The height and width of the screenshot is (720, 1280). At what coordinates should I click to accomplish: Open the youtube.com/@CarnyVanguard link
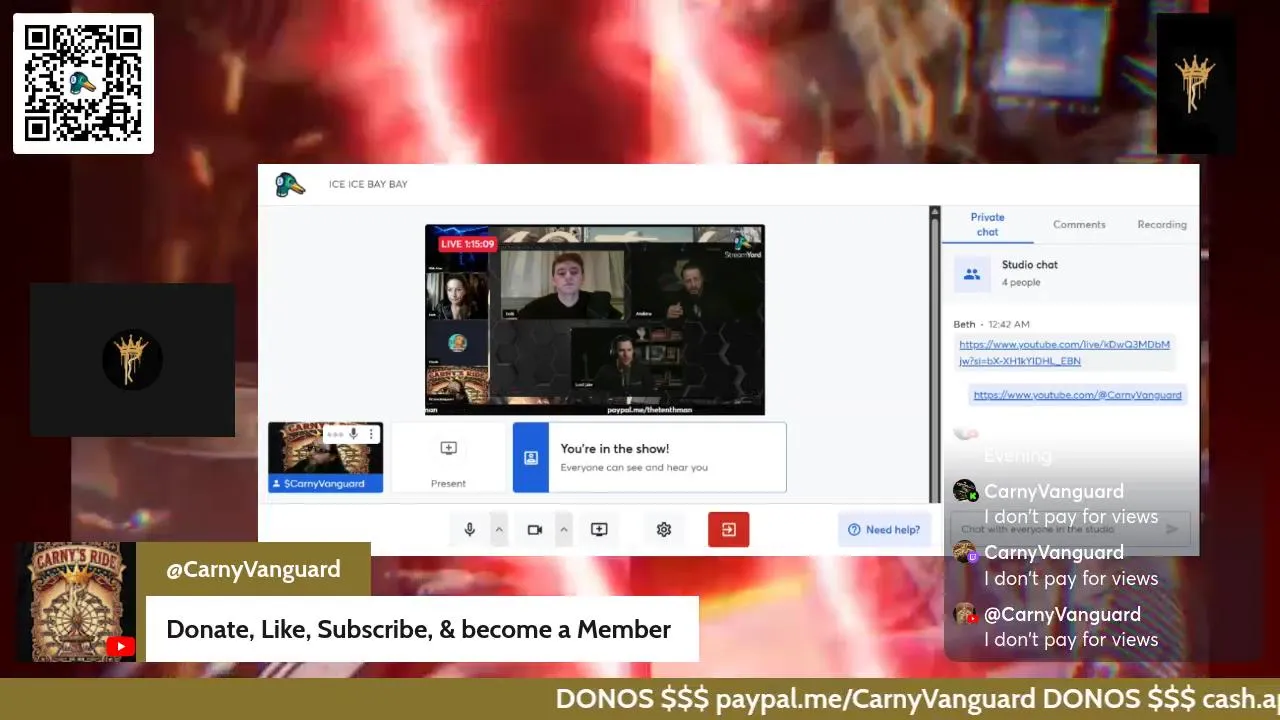1078,395
